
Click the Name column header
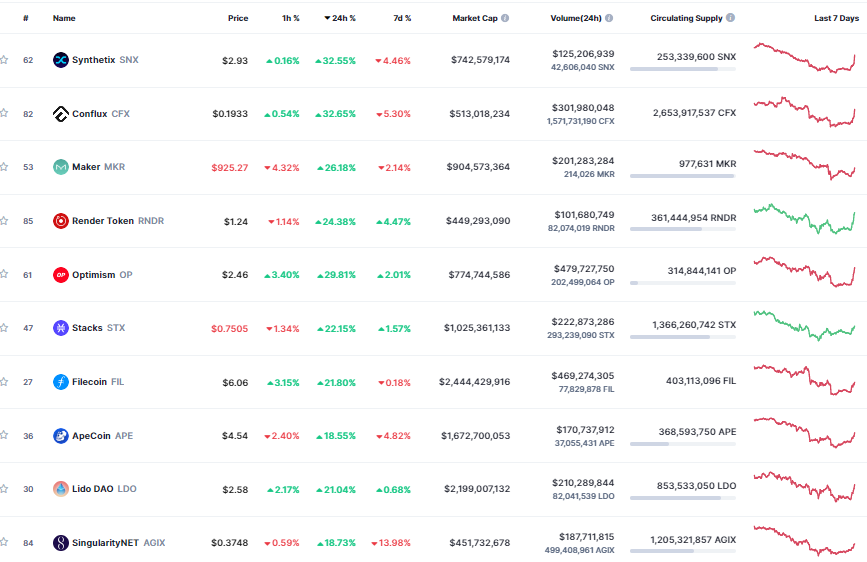pyautogui.click(x=64, y=18)
